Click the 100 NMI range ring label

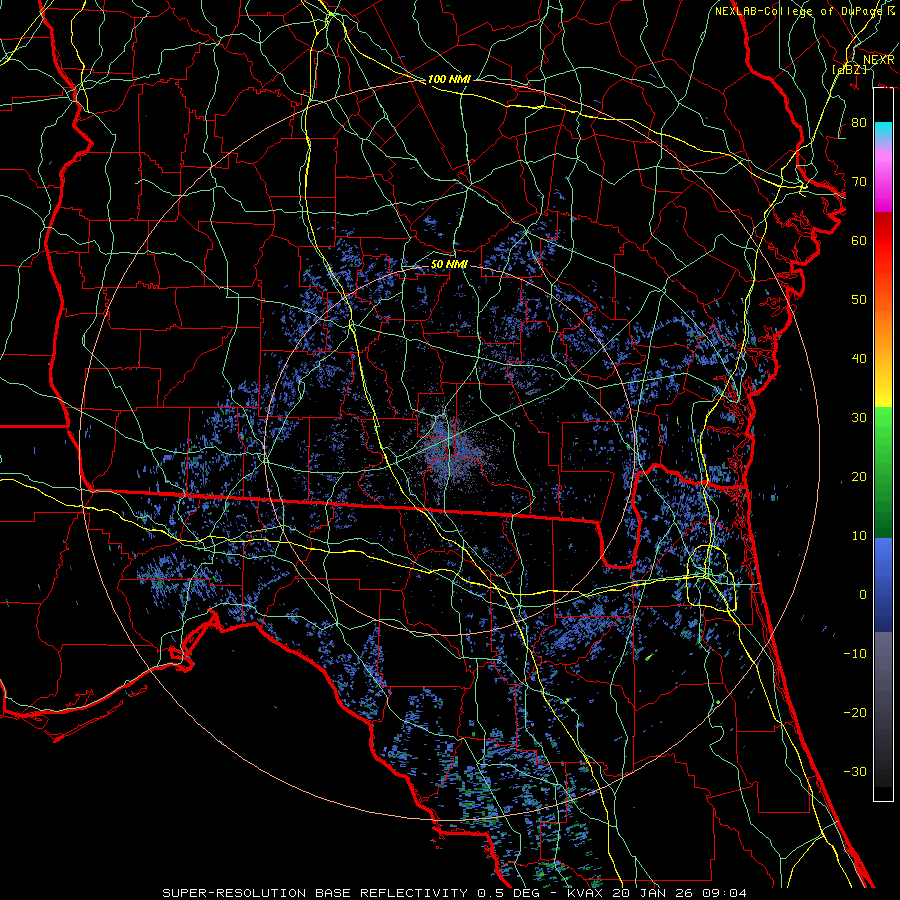[x=449, y=79]
